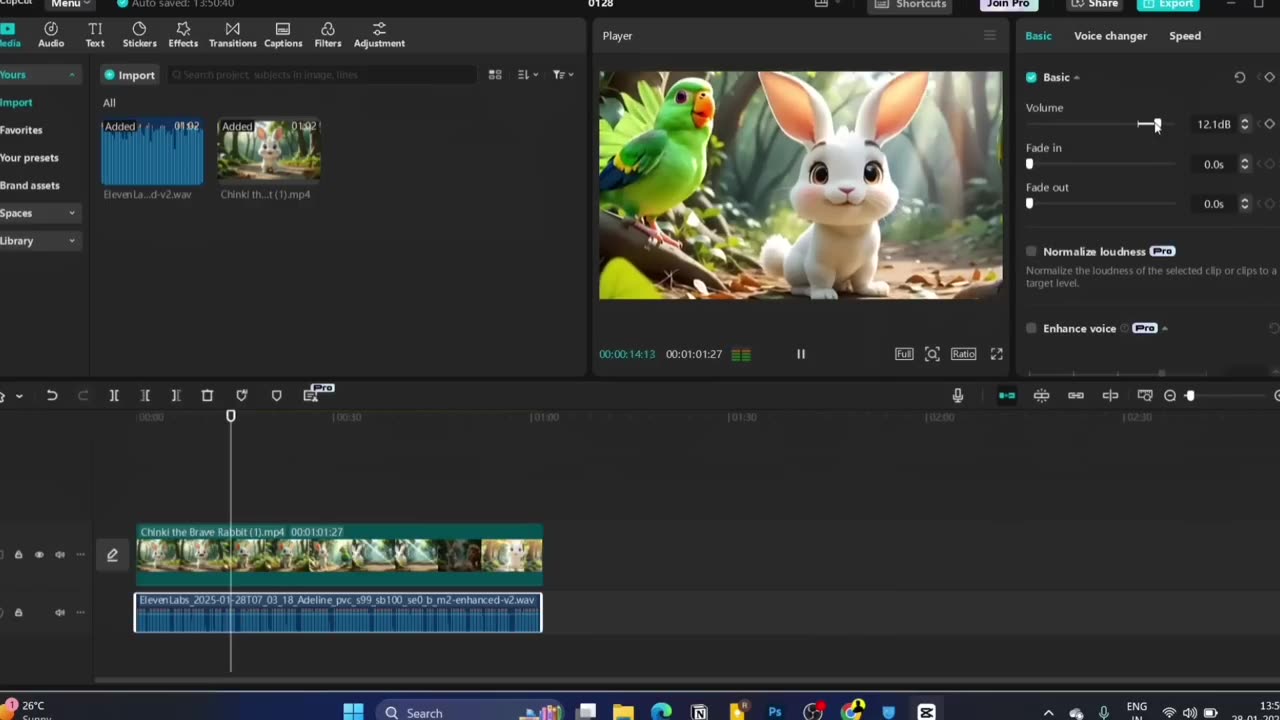Click the Import button
Screen dimensions: 1280x720
(130, 75)
